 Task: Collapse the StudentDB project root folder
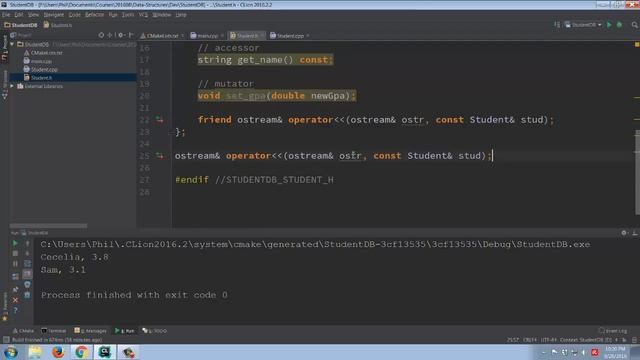12,44
